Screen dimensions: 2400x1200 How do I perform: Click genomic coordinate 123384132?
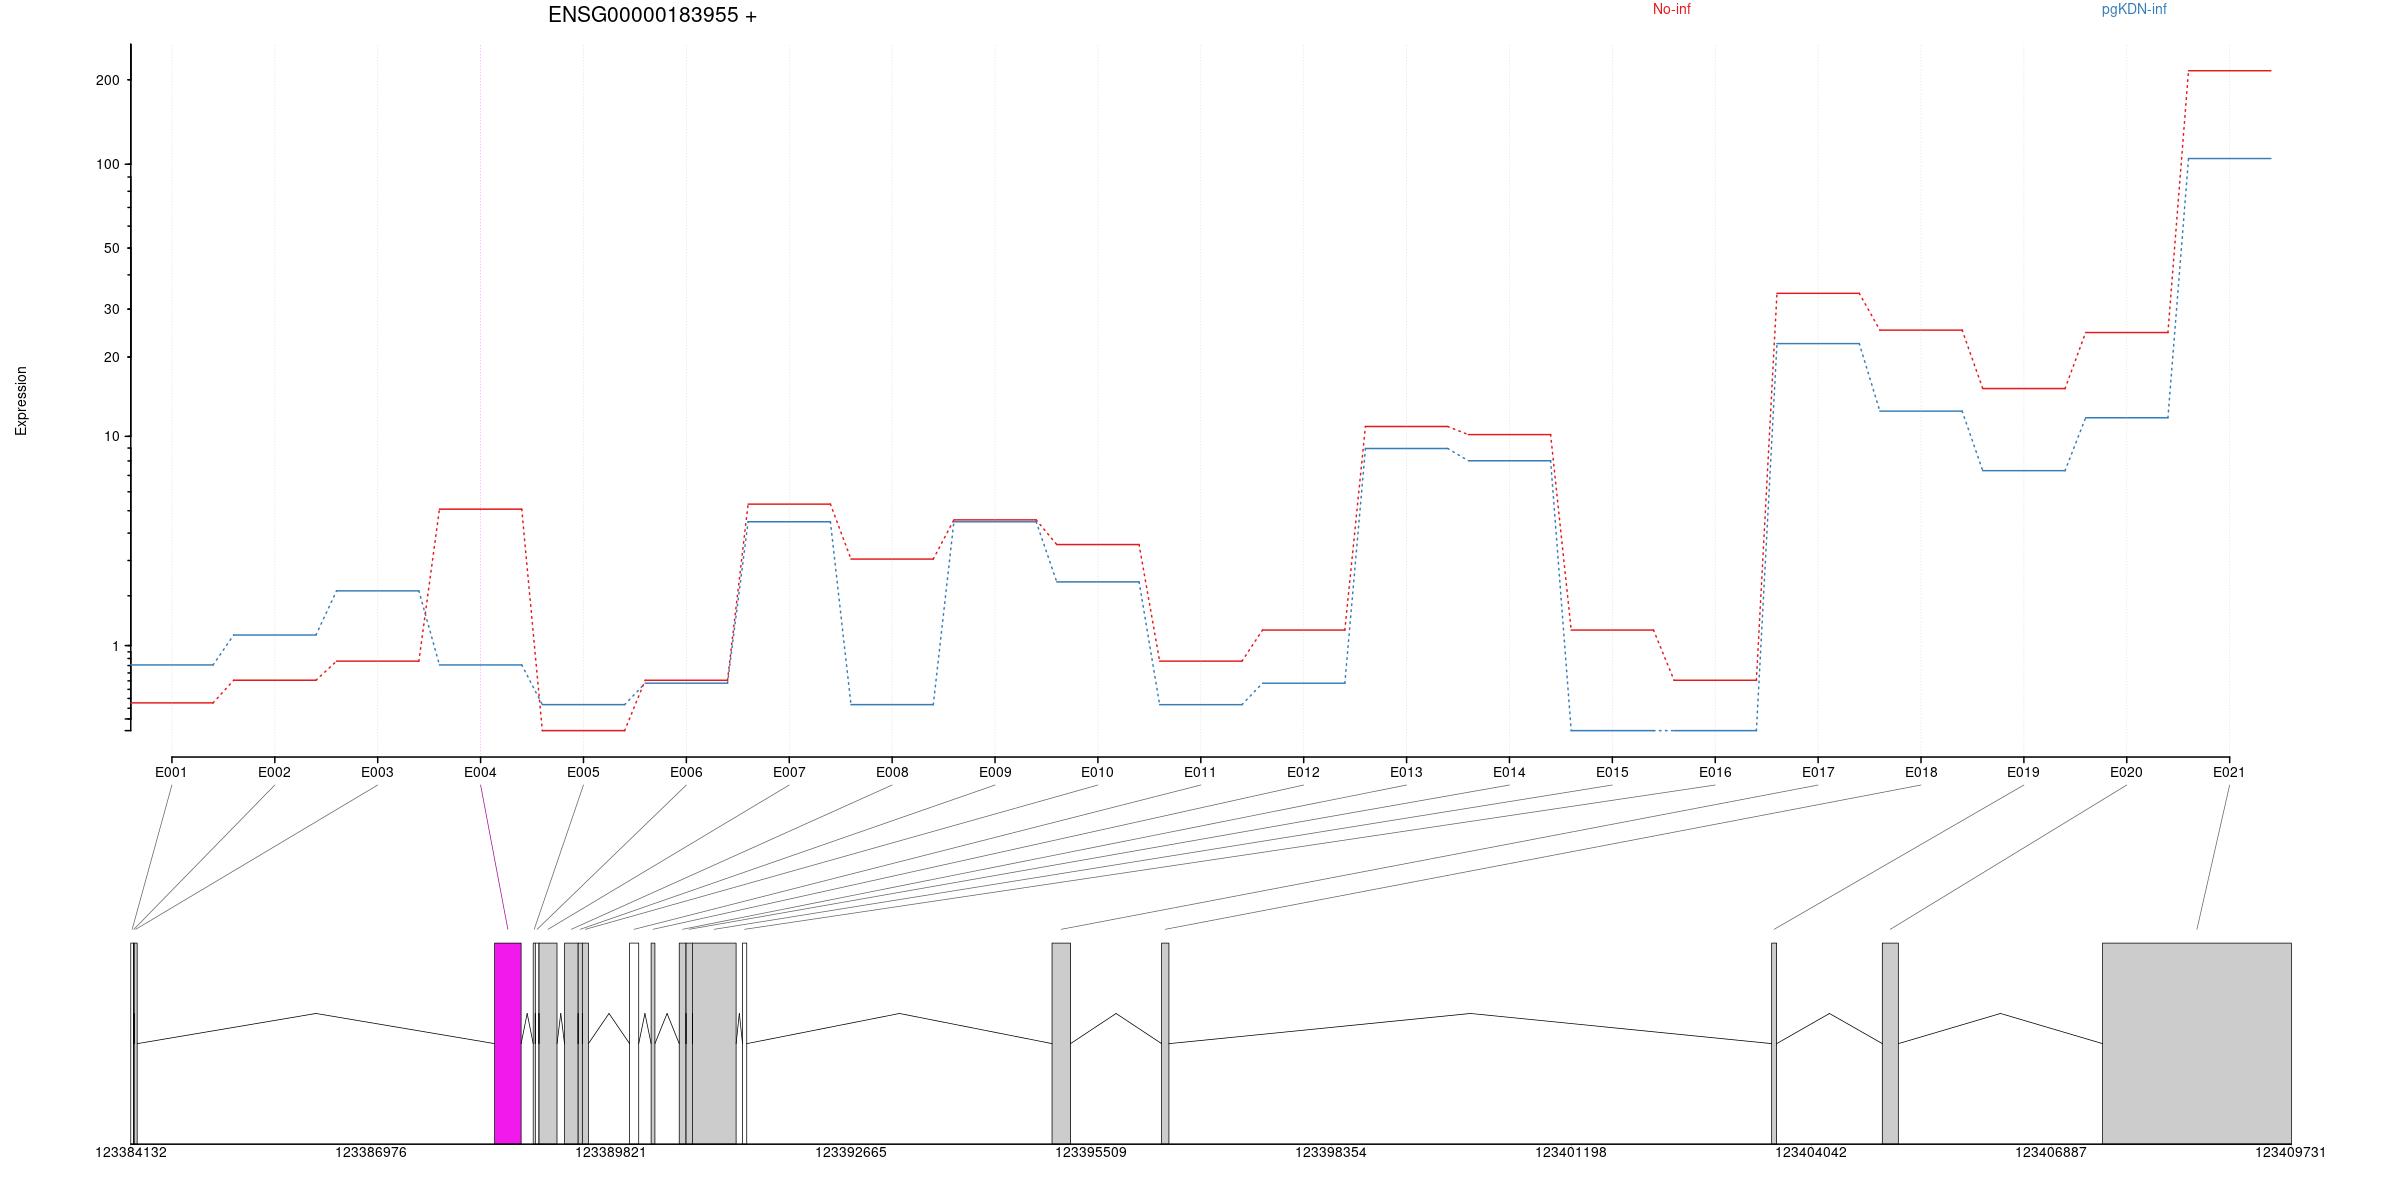(x=131, y=1153)
